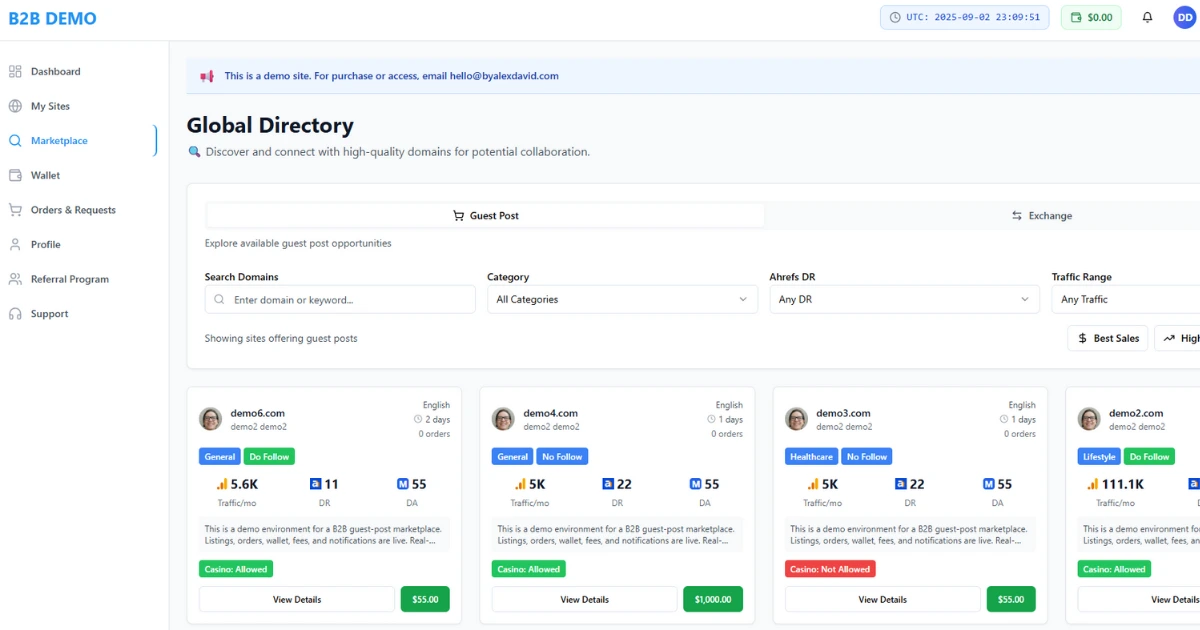Click the Healthcare tag on demo3.com
1200x630 pixels.
811,457
